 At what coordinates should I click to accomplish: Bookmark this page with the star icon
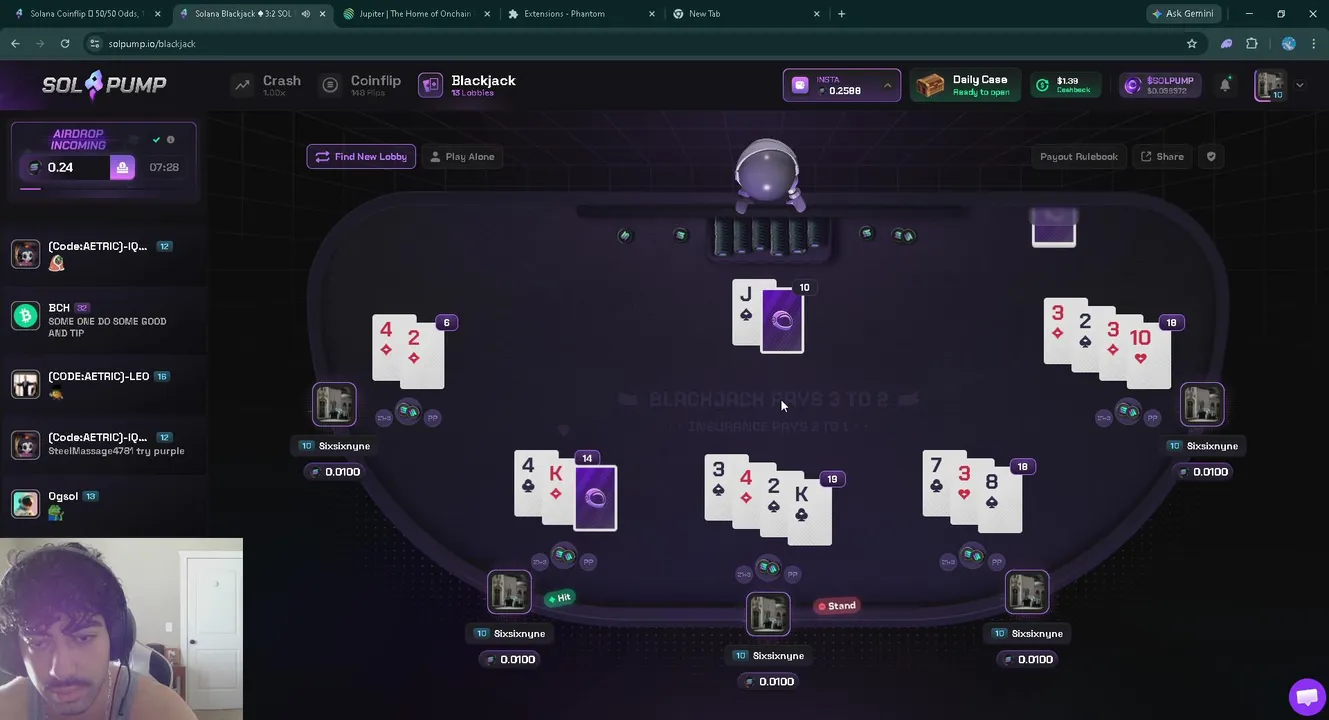coord(1192,44)
